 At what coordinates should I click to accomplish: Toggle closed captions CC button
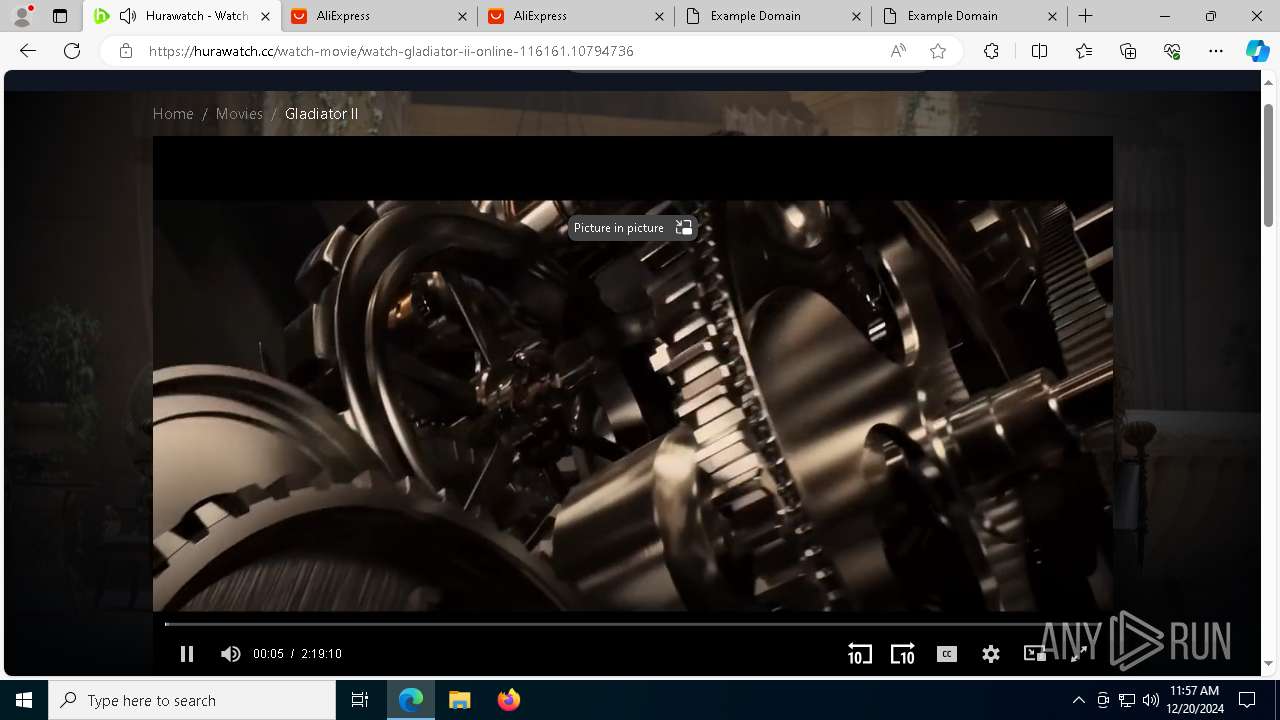(947, 654)
